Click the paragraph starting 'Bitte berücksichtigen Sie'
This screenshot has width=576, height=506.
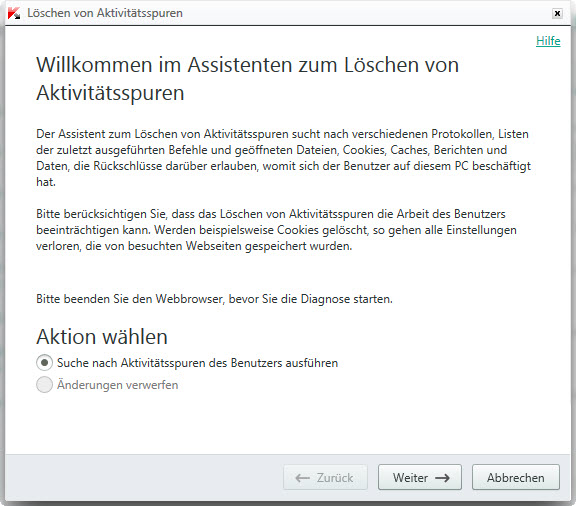(276, 230)
